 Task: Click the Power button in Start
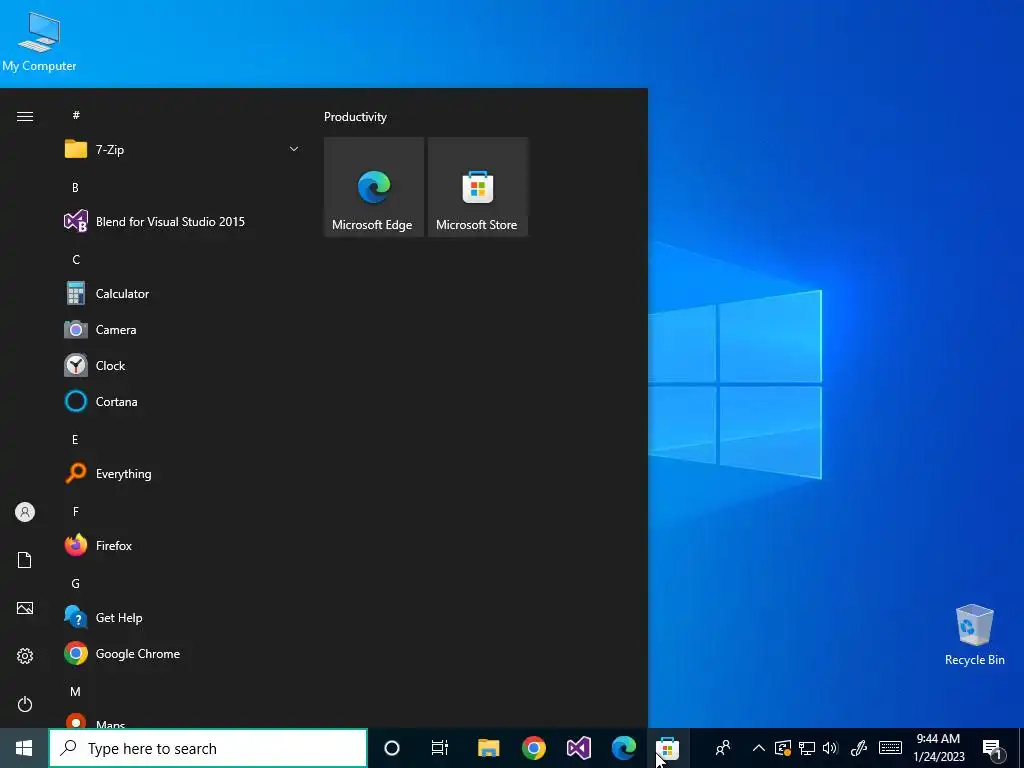25,704
